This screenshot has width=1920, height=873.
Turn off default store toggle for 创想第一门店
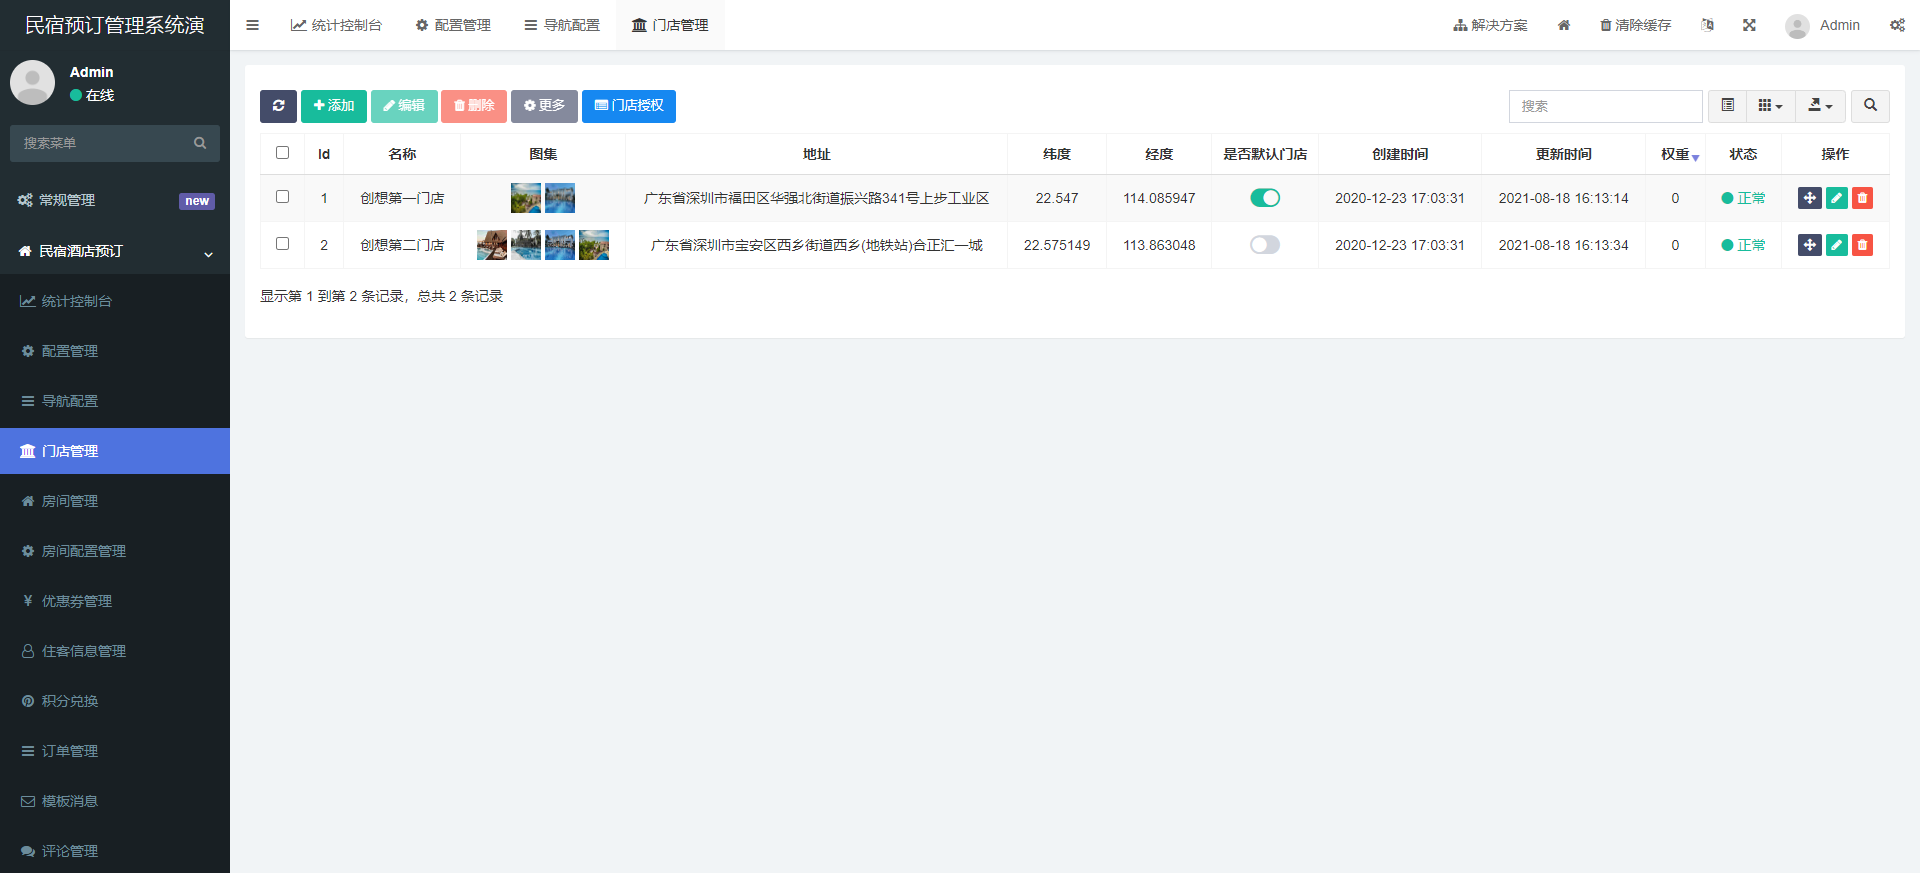tap(1264, 198)
